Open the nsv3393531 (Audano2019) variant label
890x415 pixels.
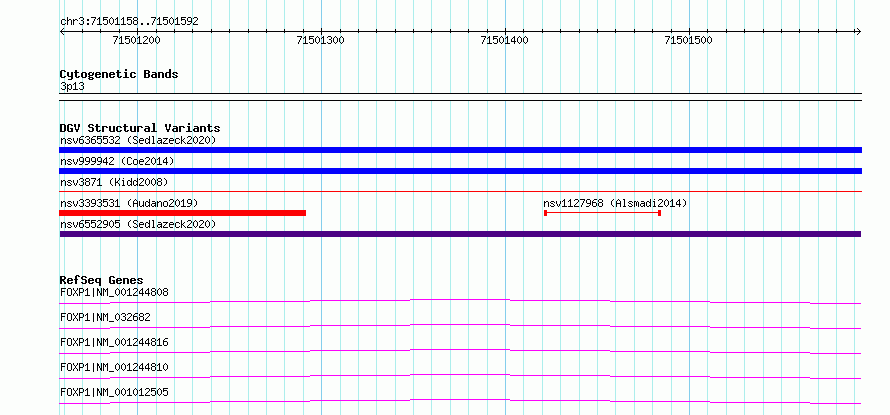(x=129, y=203)
